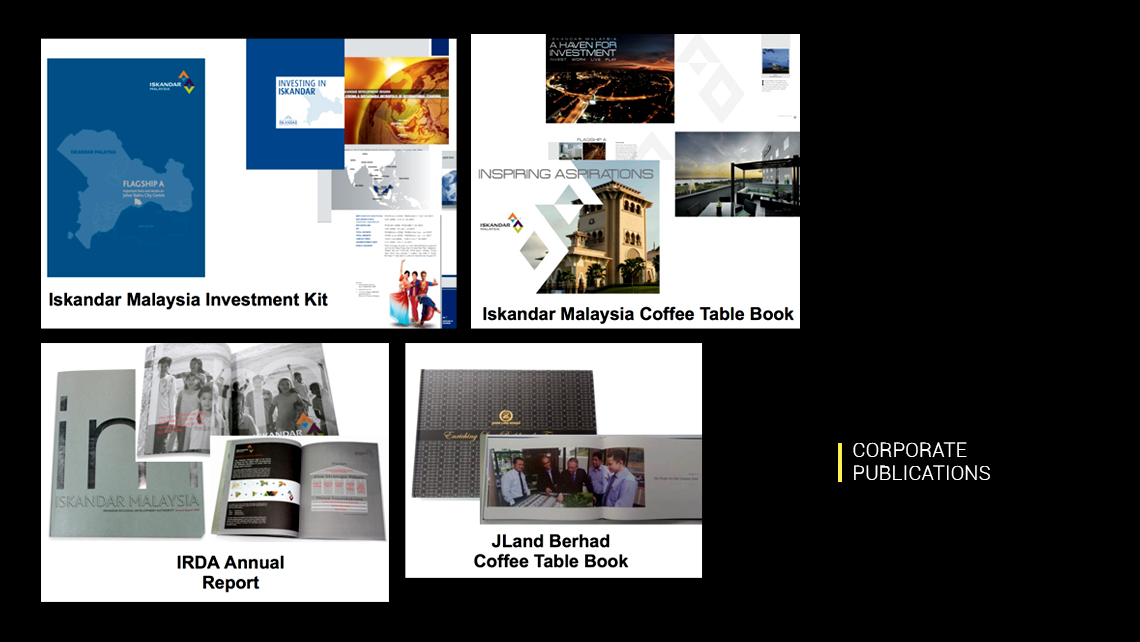Screen dimensions: 1140x642
Task: Click the grey diamond pattern graphic
Action: coord(711,80)
